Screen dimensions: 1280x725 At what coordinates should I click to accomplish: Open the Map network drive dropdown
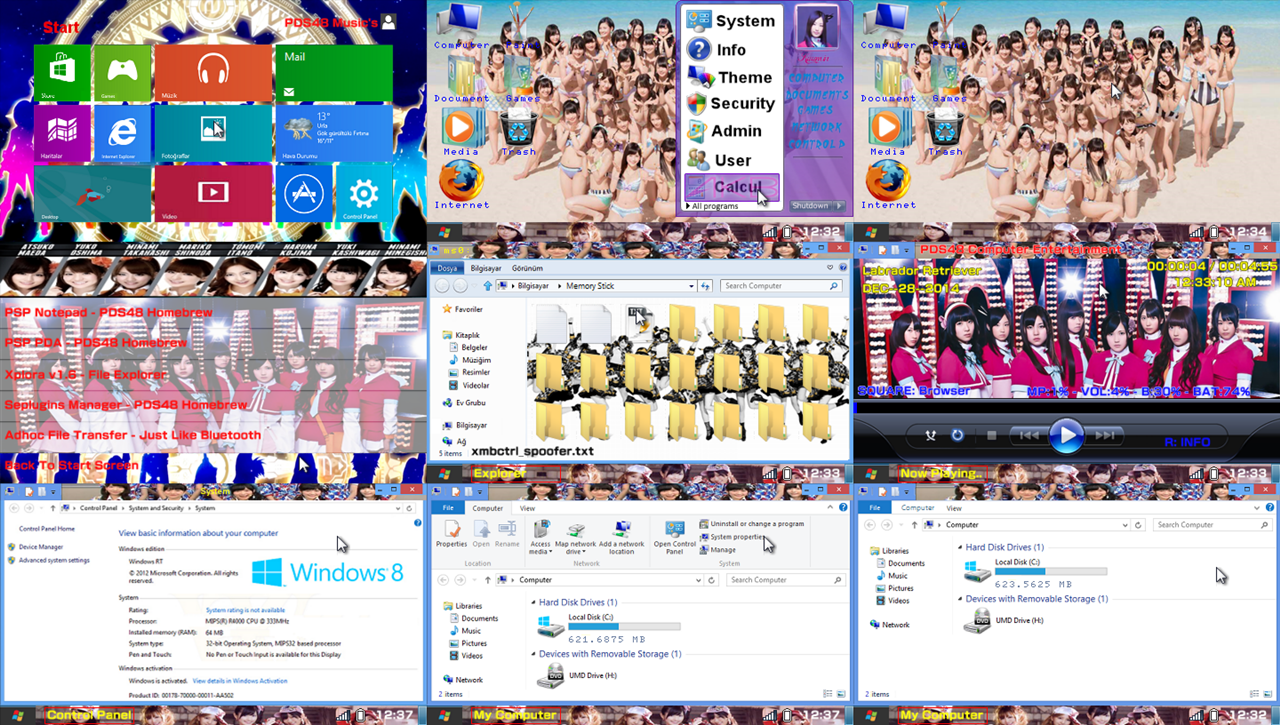(x=575, y=537)
